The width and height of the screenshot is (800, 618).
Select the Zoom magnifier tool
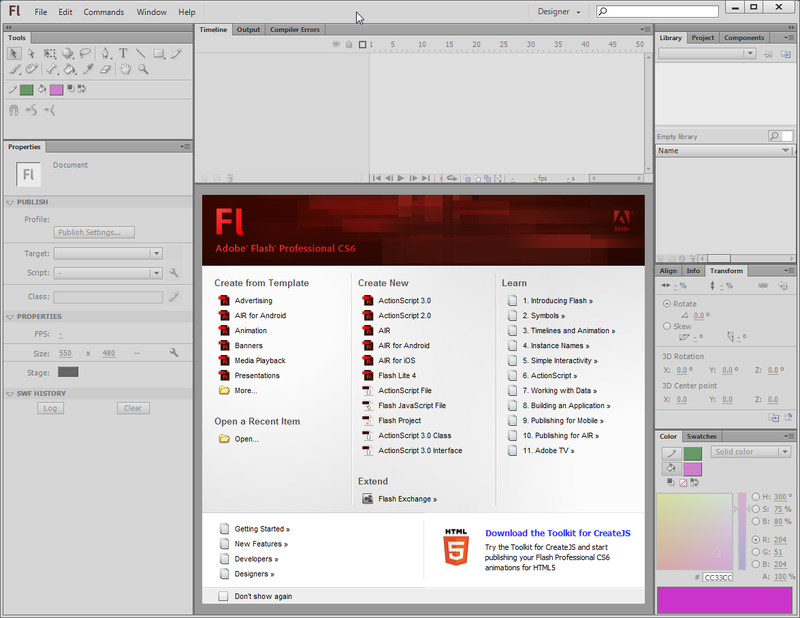point(144,70)
